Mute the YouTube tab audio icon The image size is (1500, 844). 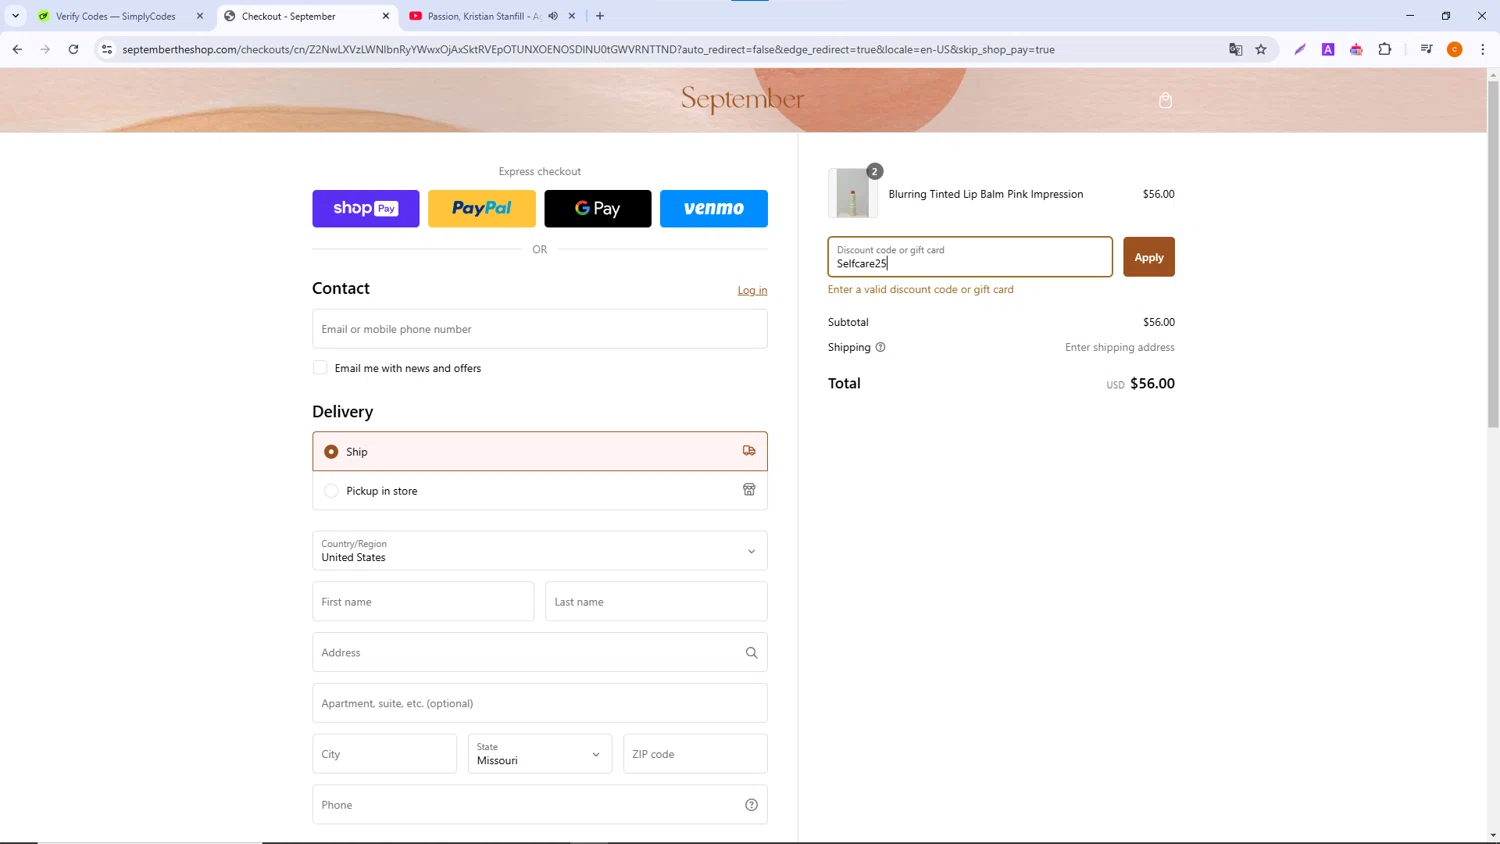click(x=553, y=16)
